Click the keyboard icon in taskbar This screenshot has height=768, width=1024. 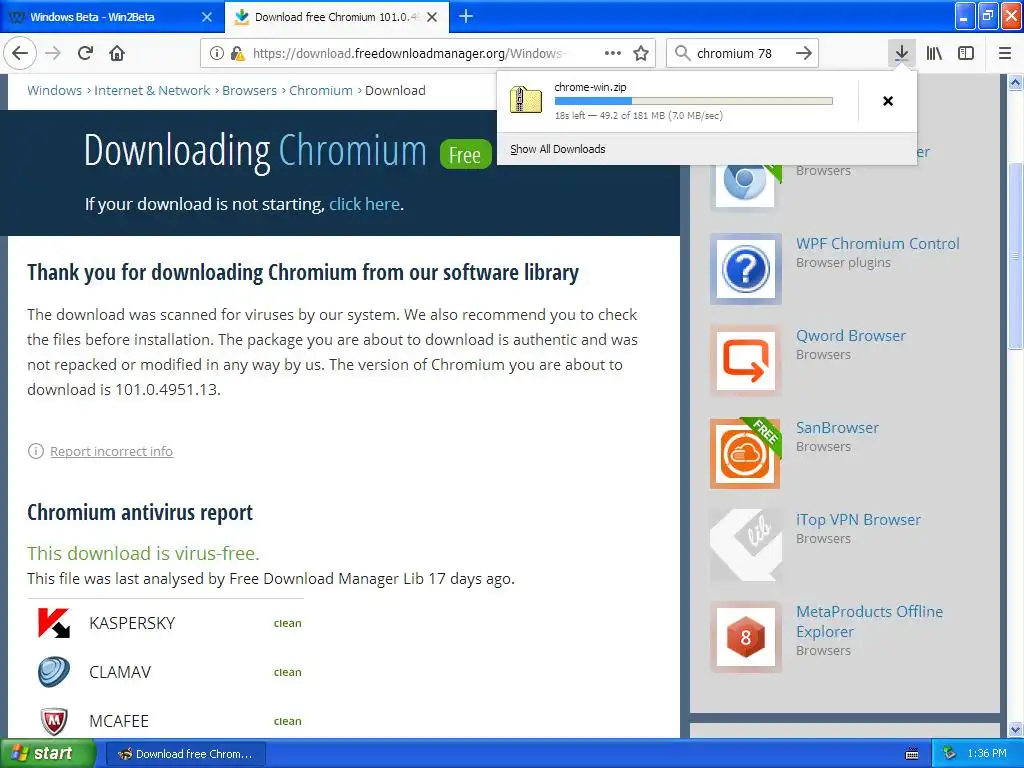pyautogui.click(x=912, y=754)
